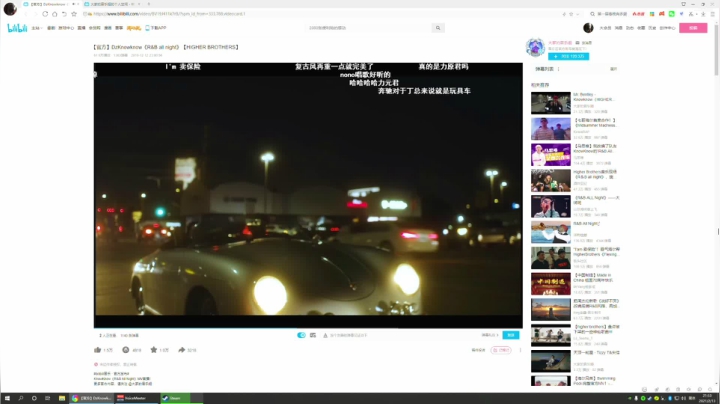Click the danmaku text input field
The height and width of the screenshot is (404, 720).
pyautogui.click(x=399, y=335)
